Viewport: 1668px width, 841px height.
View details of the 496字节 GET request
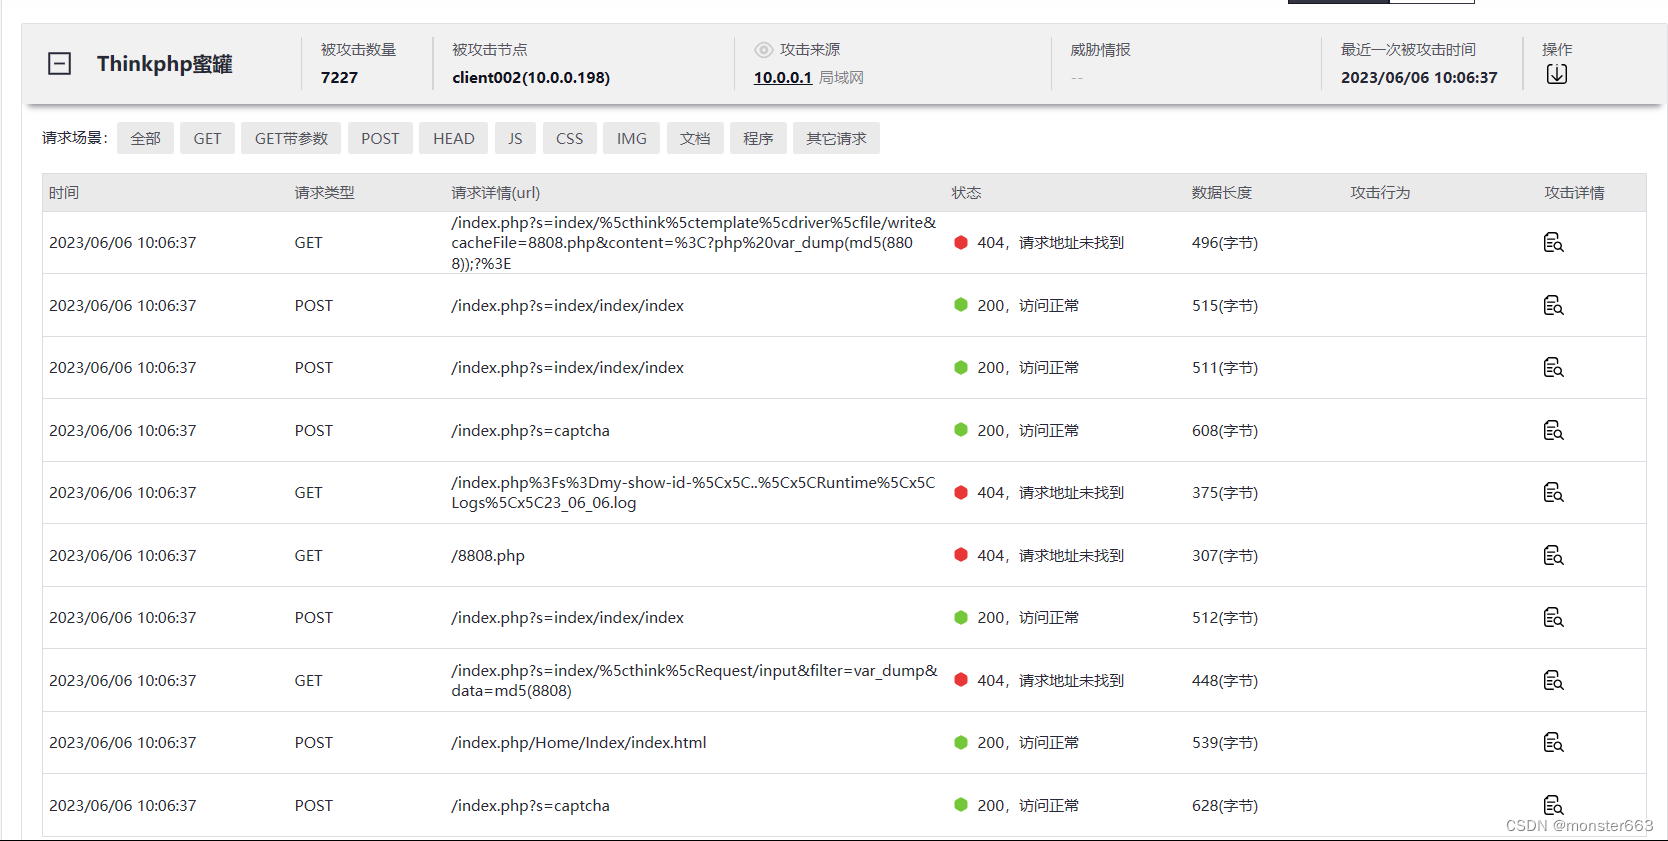[x=1553, y=242]
